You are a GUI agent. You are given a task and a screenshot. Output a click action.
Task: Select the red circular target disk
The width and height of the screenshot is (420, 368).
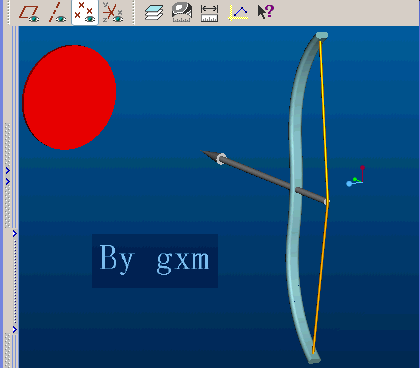click(69, 97)
